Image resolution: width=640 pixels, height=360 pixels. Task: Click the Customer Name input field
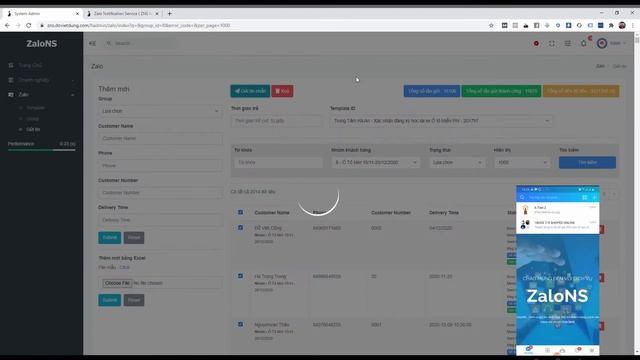pyautogui.click(x=160, y=138)
